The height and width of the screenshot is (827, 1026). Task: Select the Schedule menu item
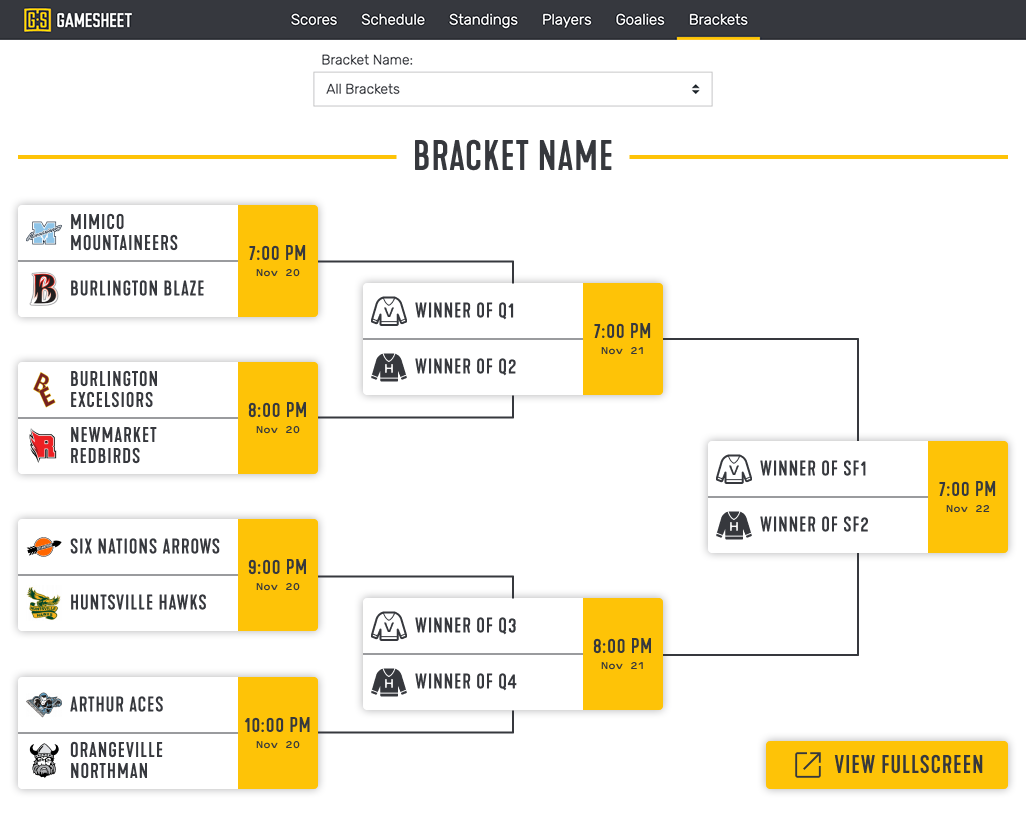(393, 19)
